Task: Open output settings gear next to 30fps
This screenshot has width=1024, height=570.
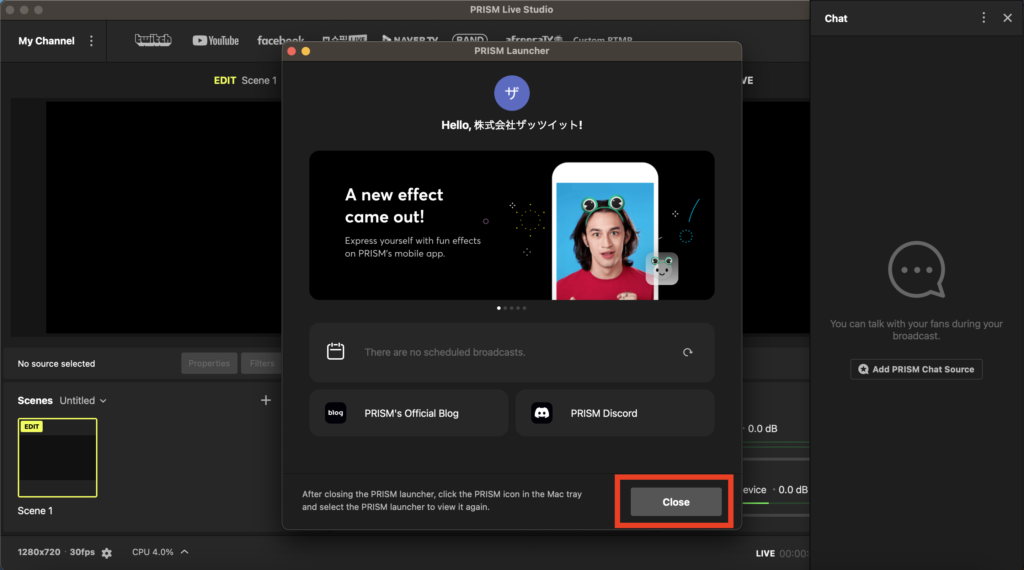Action: coord(107,553)
